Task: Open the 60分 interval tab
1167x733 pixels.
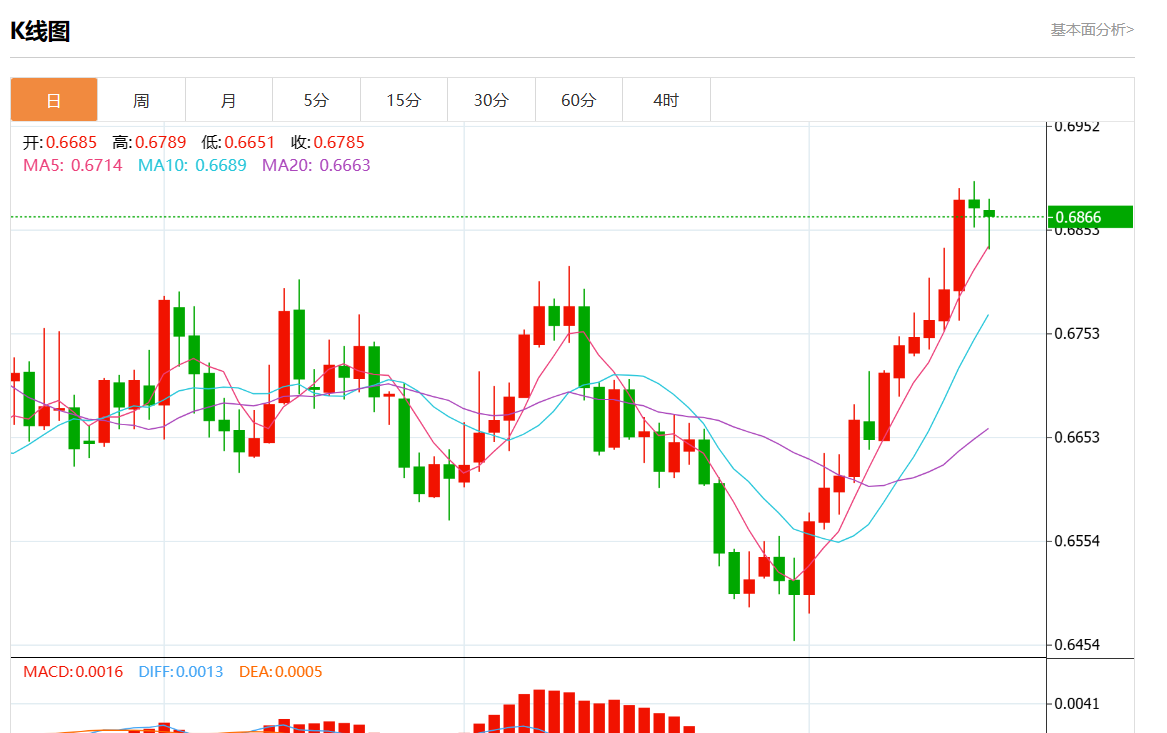Action: [579, 100]
